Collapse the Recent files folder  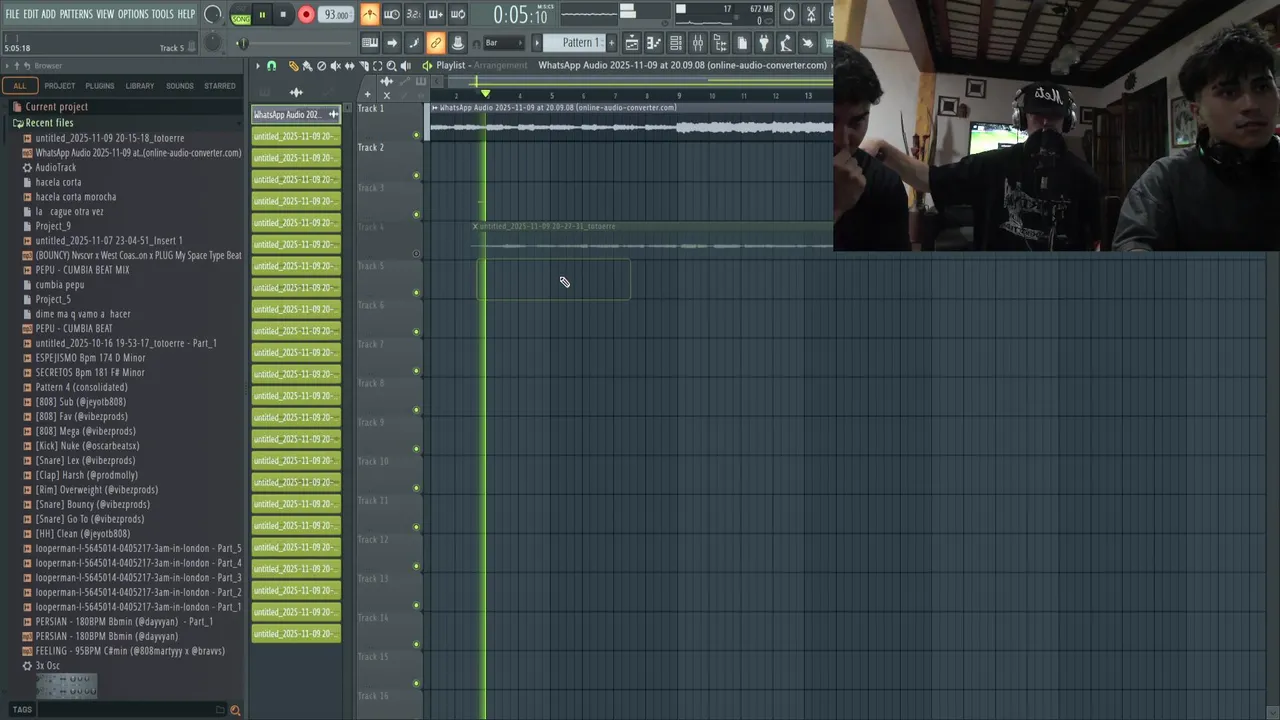coord(49,122)
